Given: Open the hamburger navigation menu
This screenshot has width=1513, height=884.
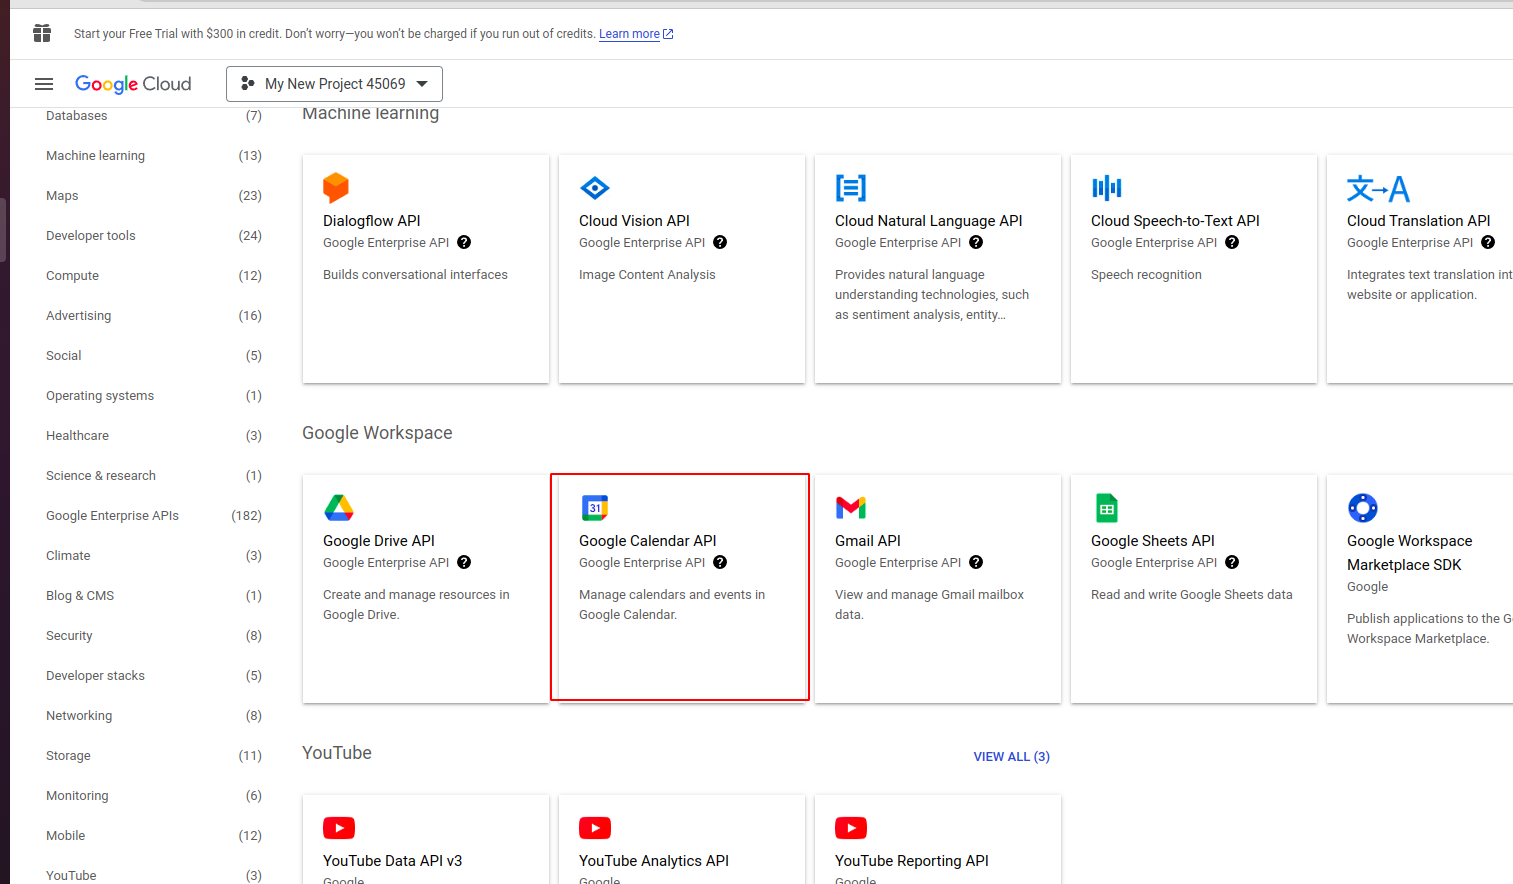Looking at the screenshot, I should click(x=44, y=84).
